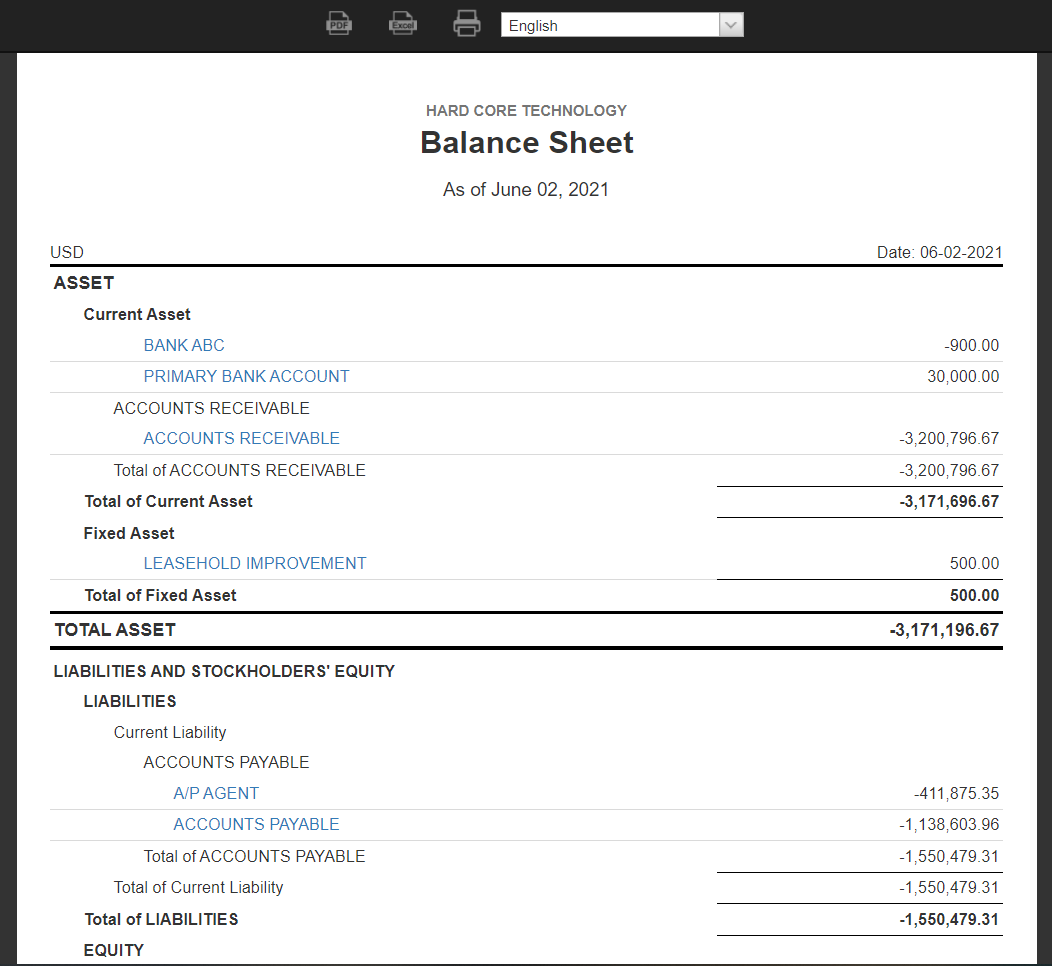Image resolution: width=1052 pixels, height=966 pixels.
Task: Open the PRIMARY BANK ACCOUNT link
Action: point(246,376)
